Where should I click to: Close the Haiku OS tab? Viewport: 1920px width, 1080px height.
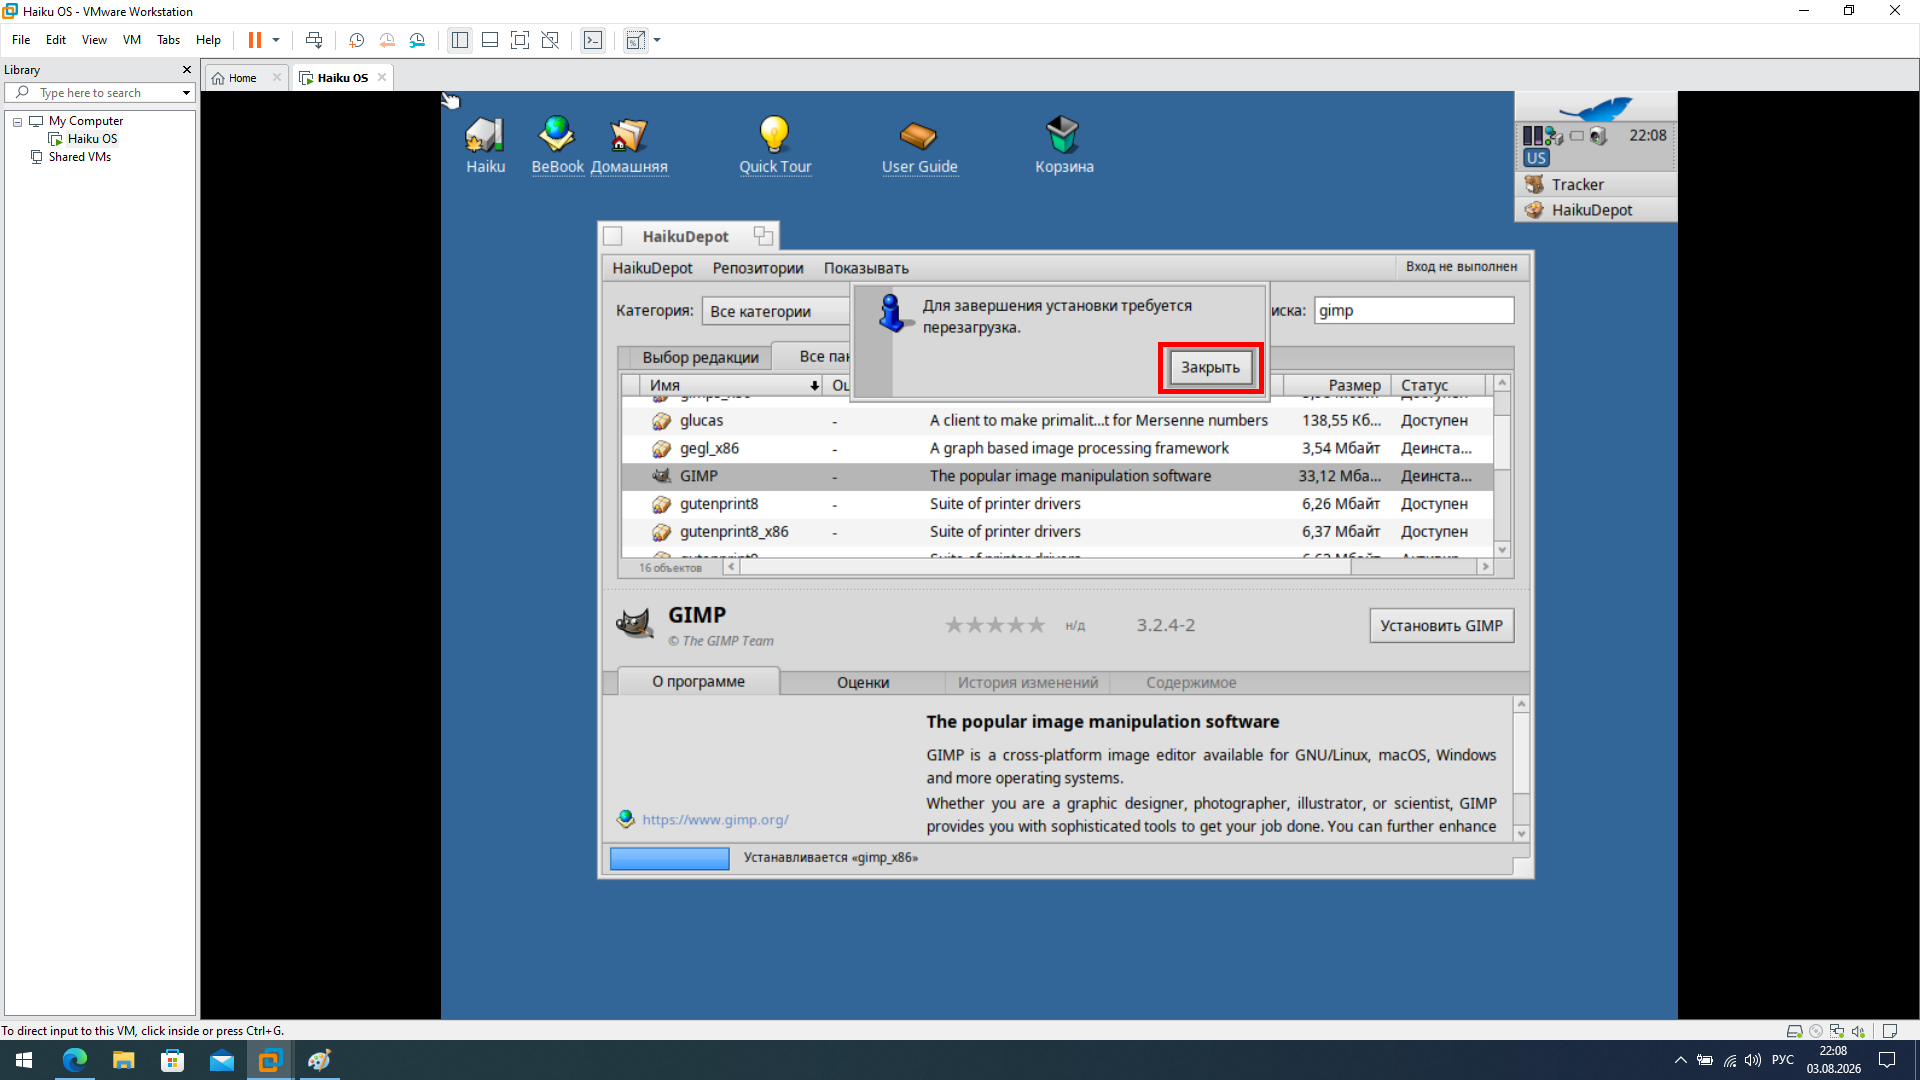382,77
